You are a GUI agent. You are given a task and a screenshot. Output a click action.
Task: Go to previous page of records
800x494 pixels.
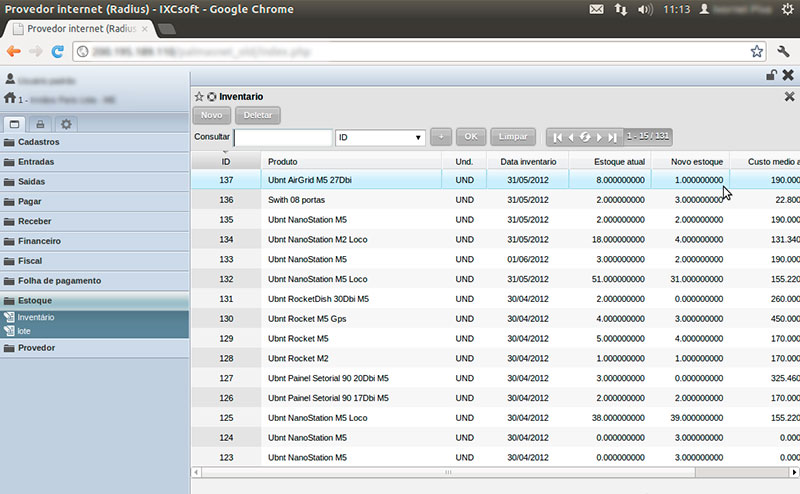pyautogui.click(x=571, y=137)
